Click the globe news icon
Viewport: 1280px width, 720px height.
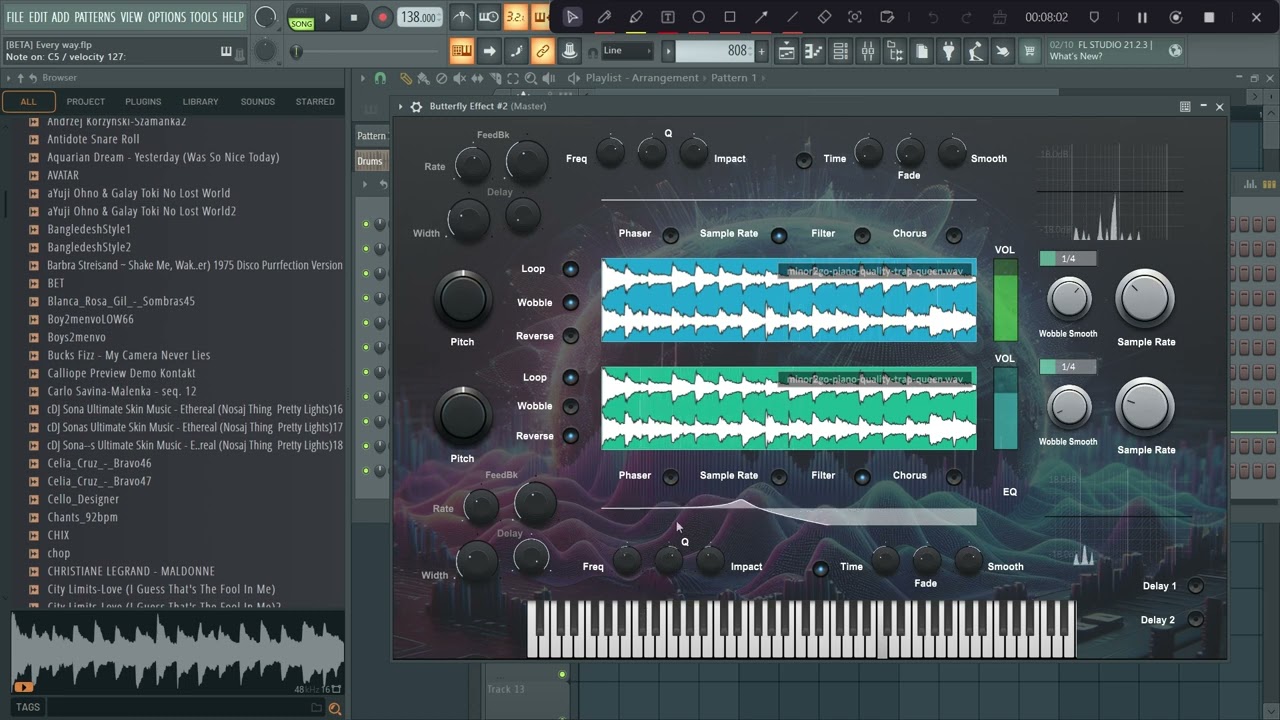[1175, 51]
